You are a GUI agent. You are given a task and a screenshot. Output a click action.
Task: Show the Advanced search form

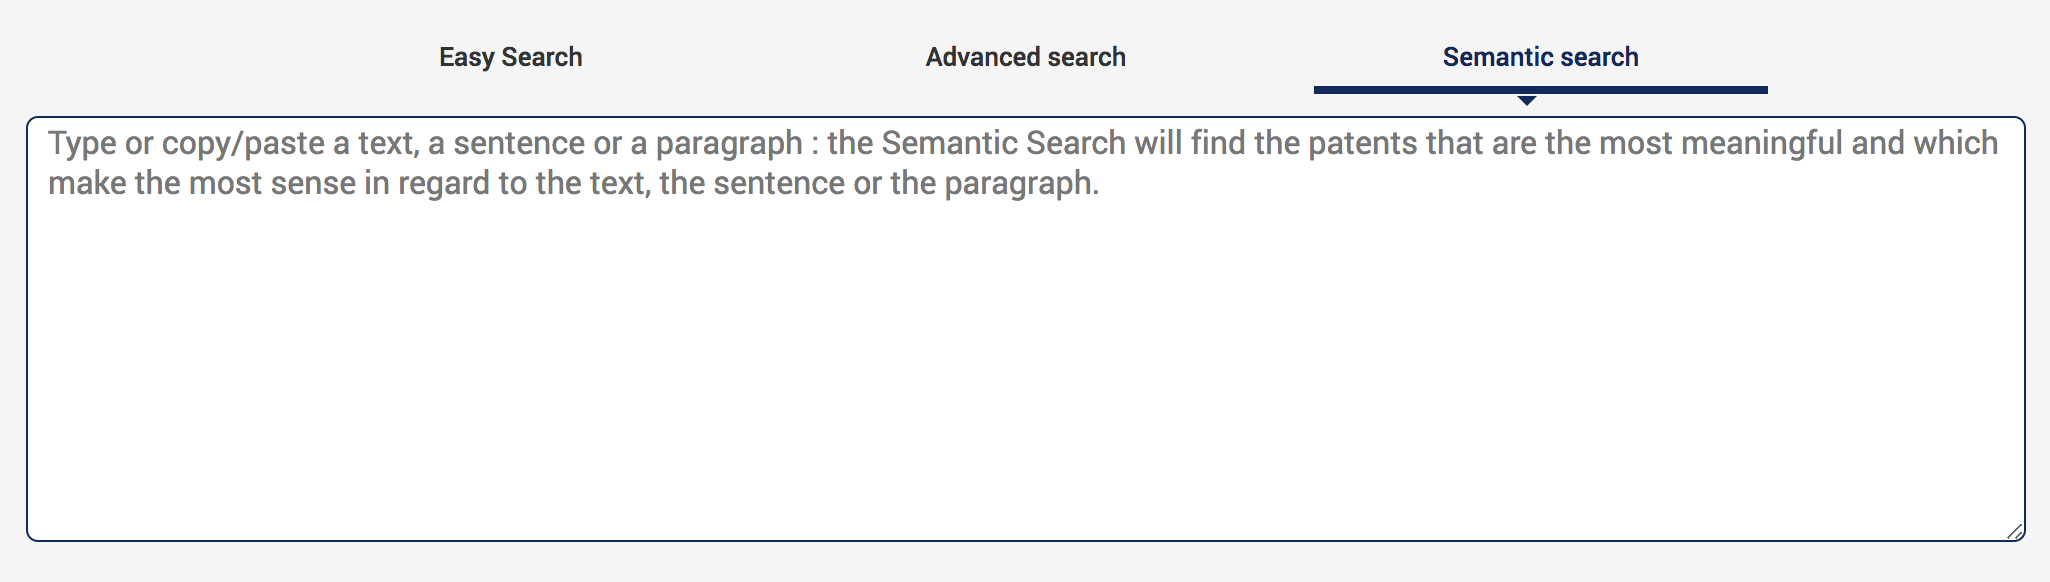[1025, 57]
